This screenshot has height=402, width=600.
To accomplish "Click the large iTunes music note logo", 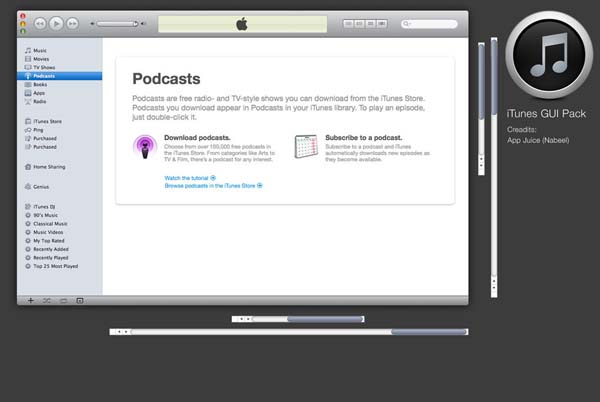I will 549,55.
